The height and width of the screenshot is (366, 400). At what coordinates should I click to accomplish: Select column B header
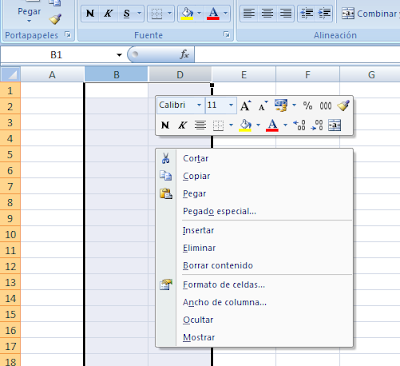pyautogui.click(x=116, y=74)
